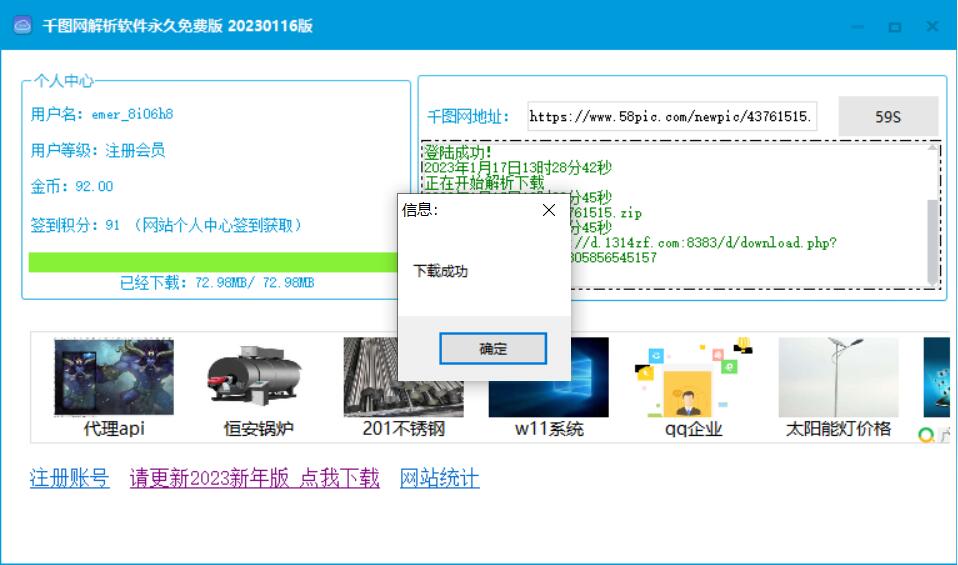Viewport: 958px width, 565px height.
Task: Click the 代理api caption text
Action: click(x=114, y=429)
